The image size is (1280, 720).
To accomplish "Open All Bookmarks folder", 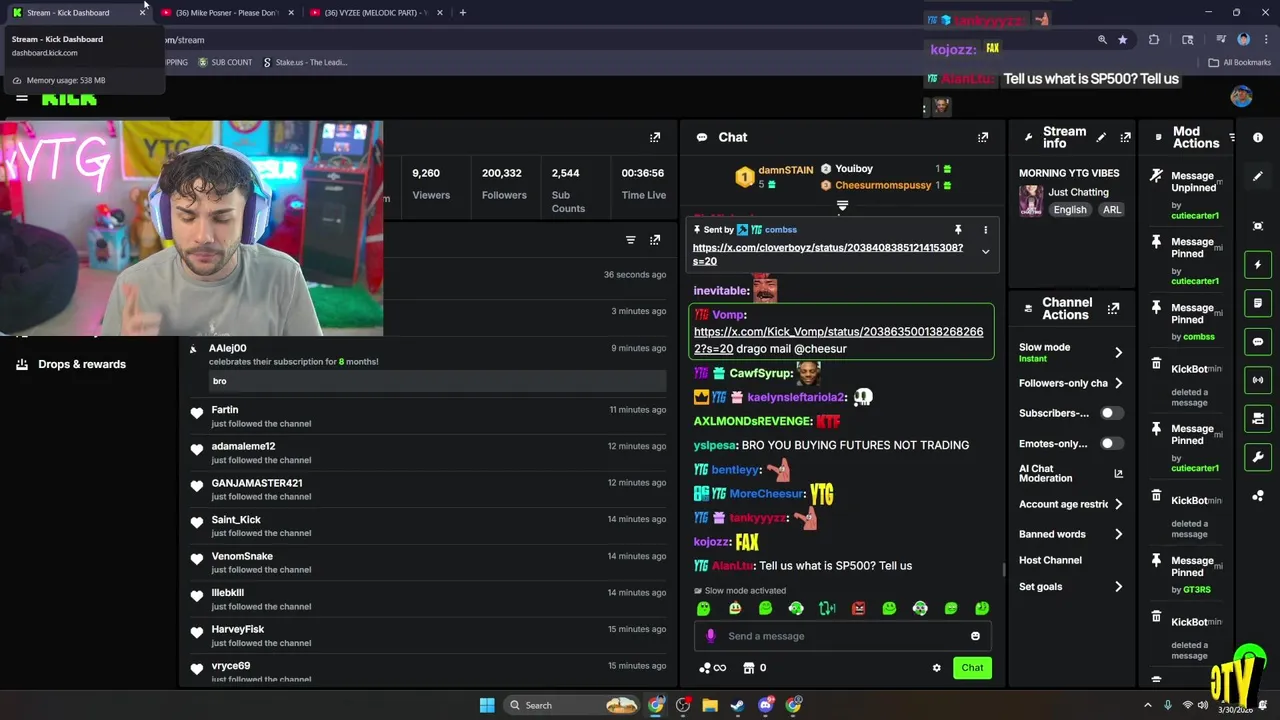I will point(1239,62).
